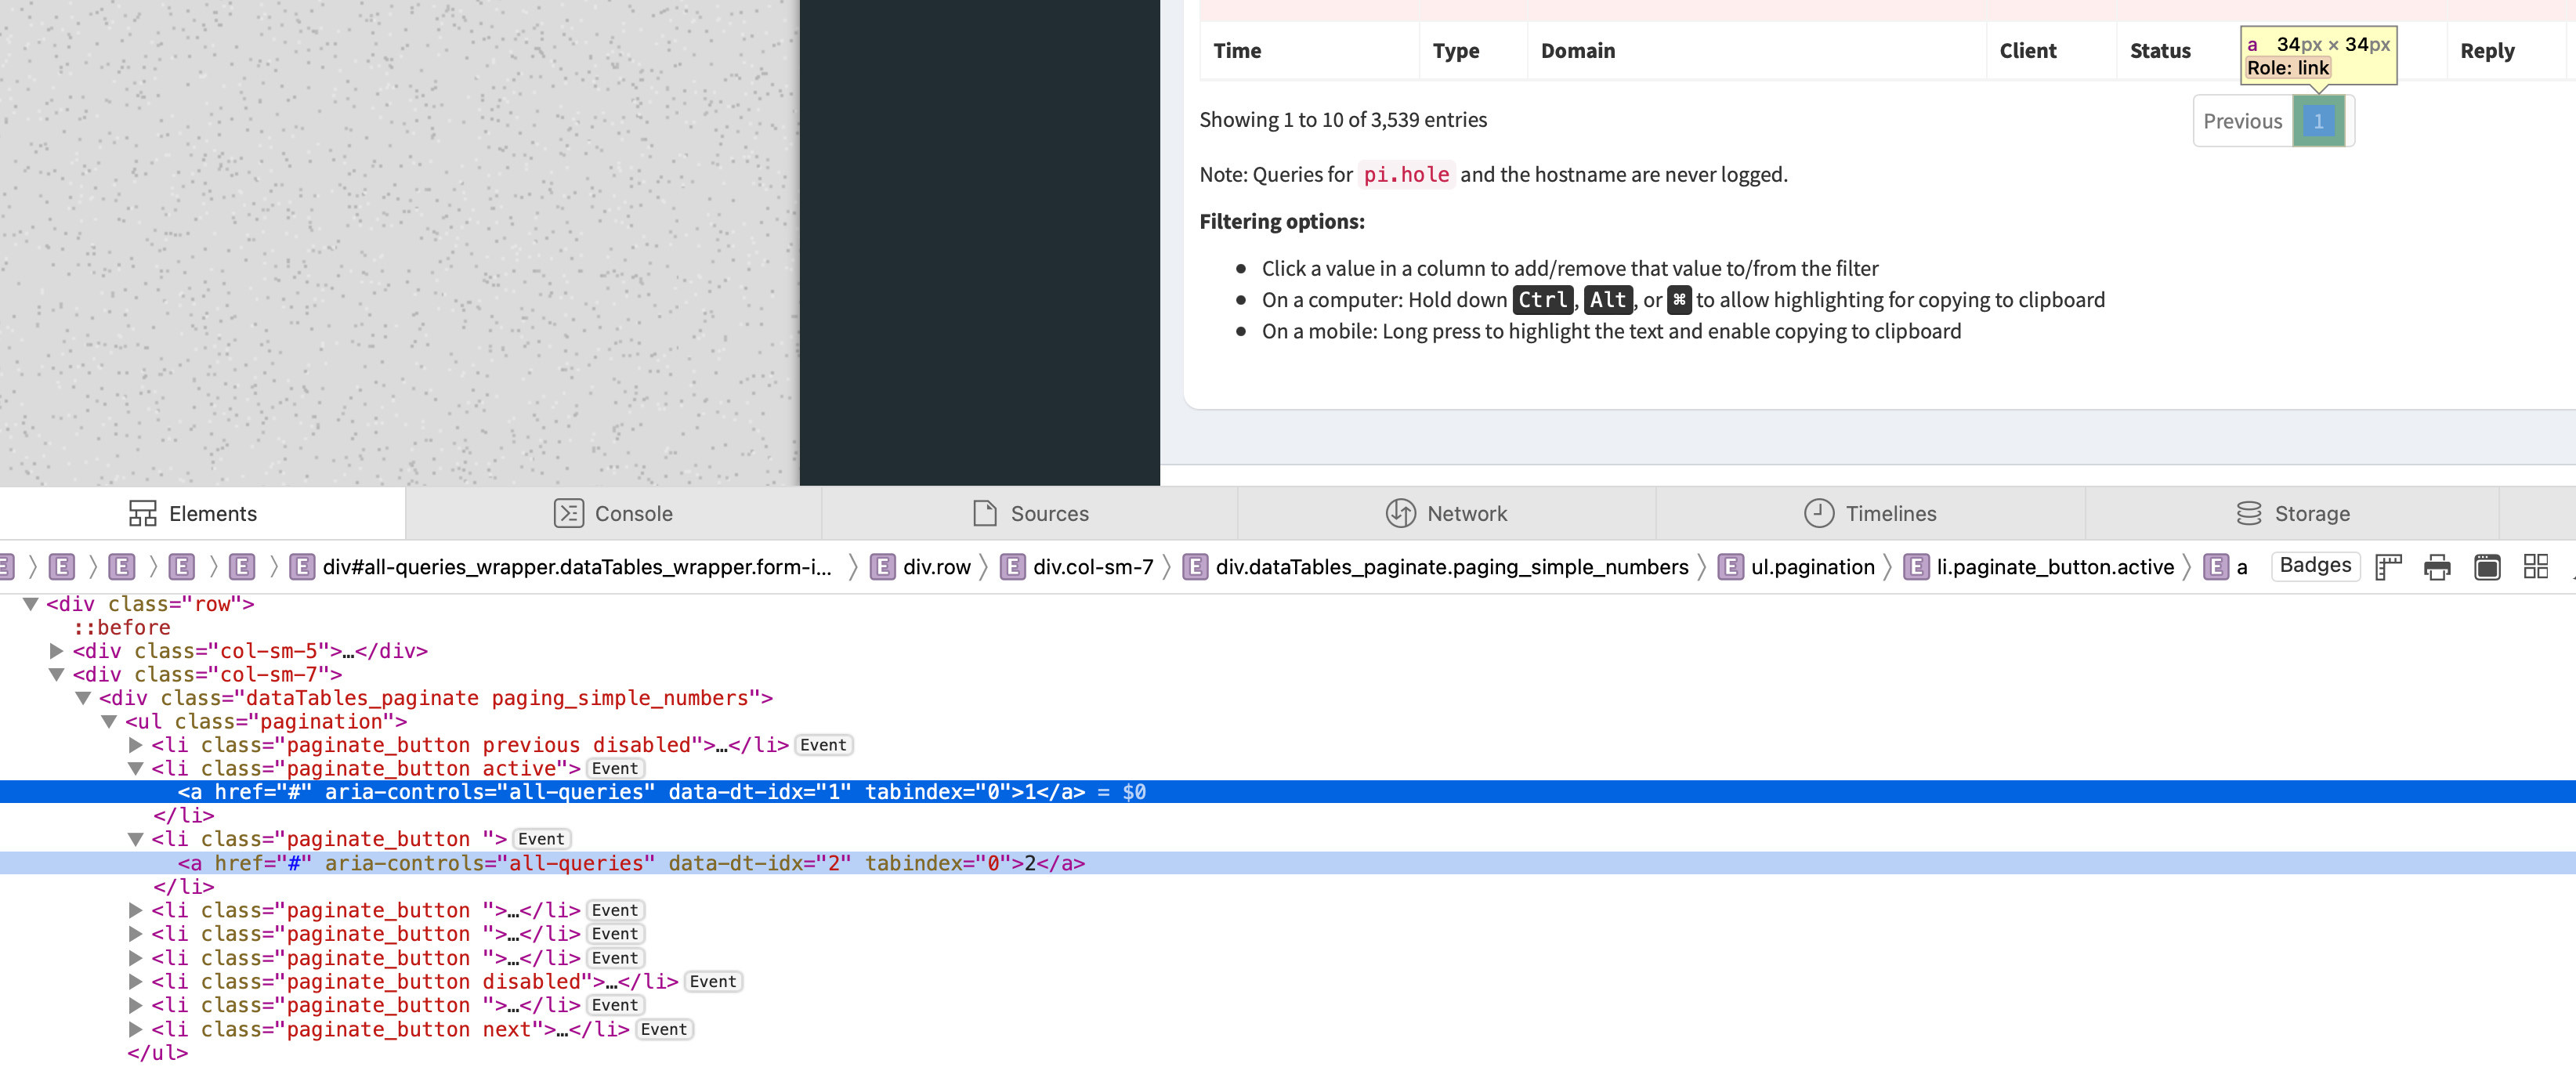Screen dimensions: 2576x1067
Task: Toggle the print media styles icon
Action: [2437, 567]
